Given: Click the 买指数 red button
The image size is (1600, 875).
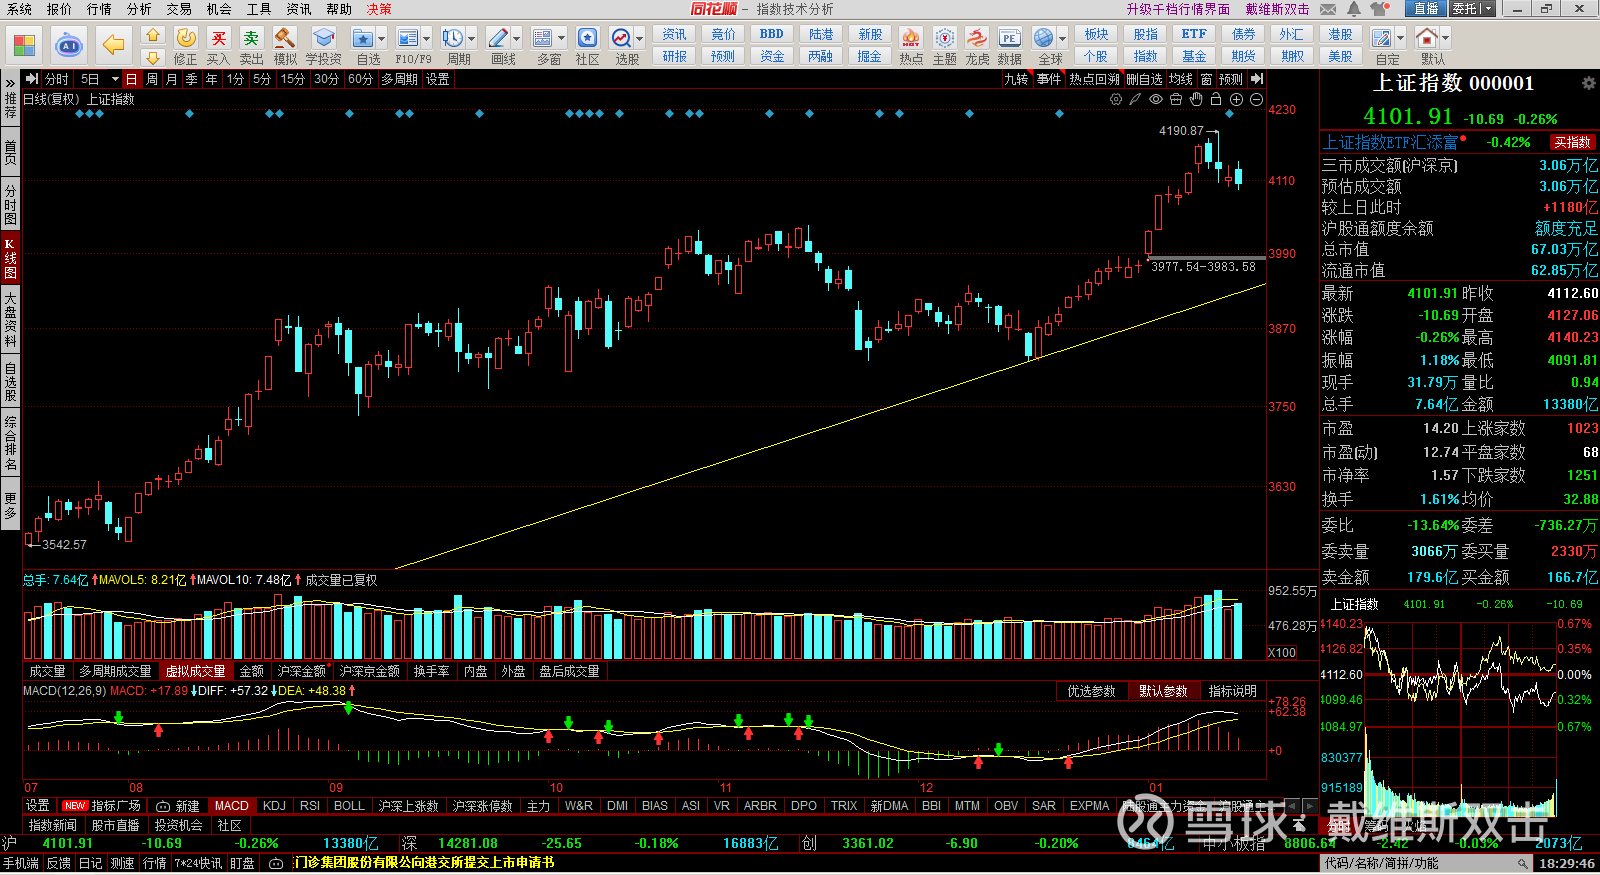Looking at the screenshot, I should tap(1572, 142).
